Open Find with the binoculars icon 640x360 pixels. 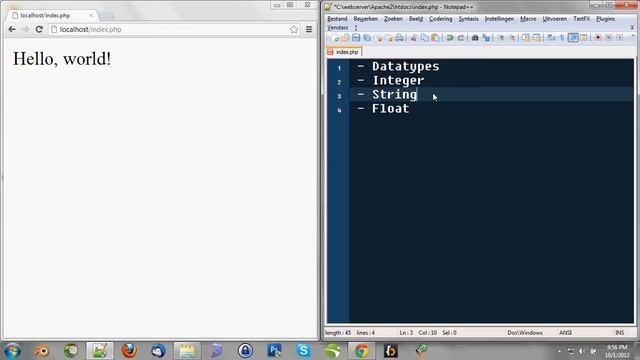pos(475,38)
